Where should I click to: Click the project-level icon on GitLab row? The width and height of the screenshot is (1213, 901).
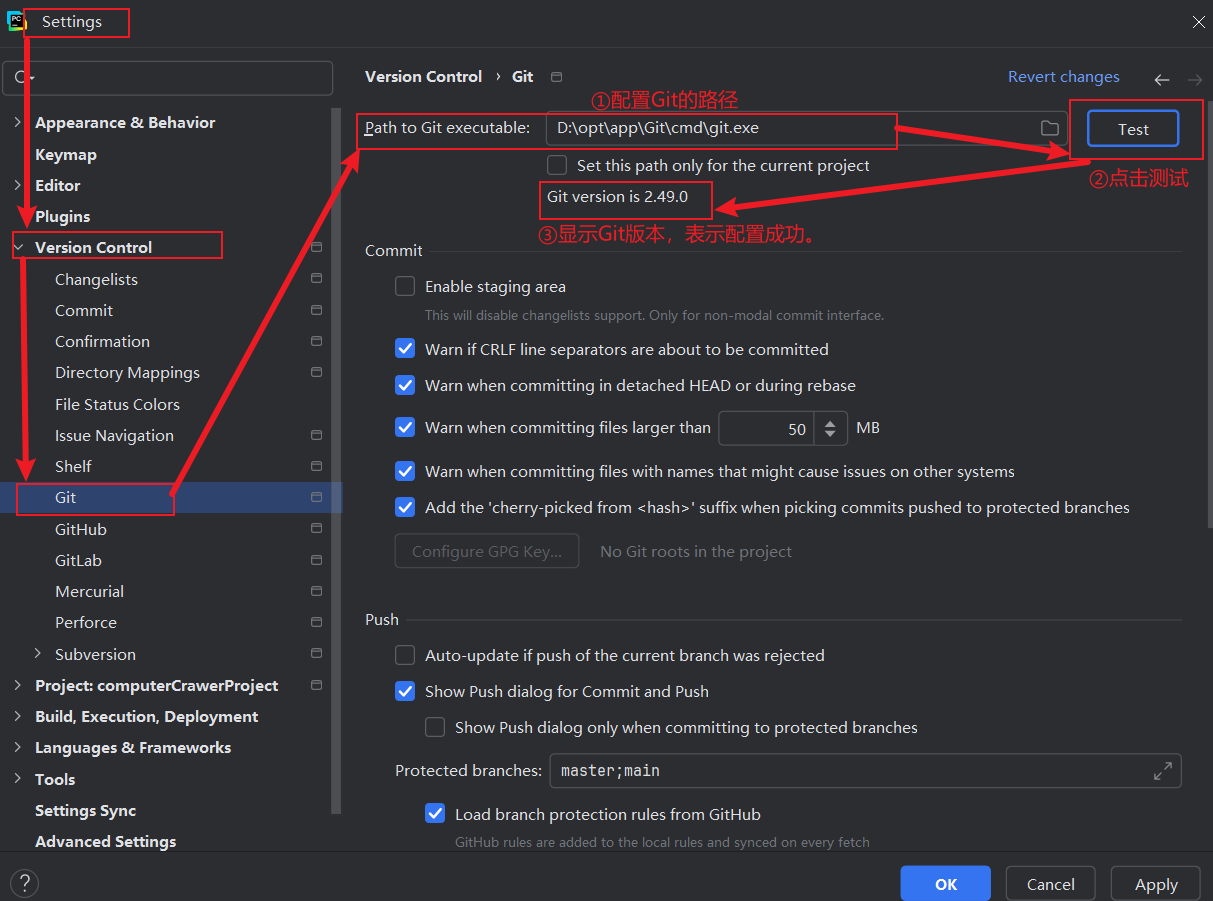[x=317, y=560]
